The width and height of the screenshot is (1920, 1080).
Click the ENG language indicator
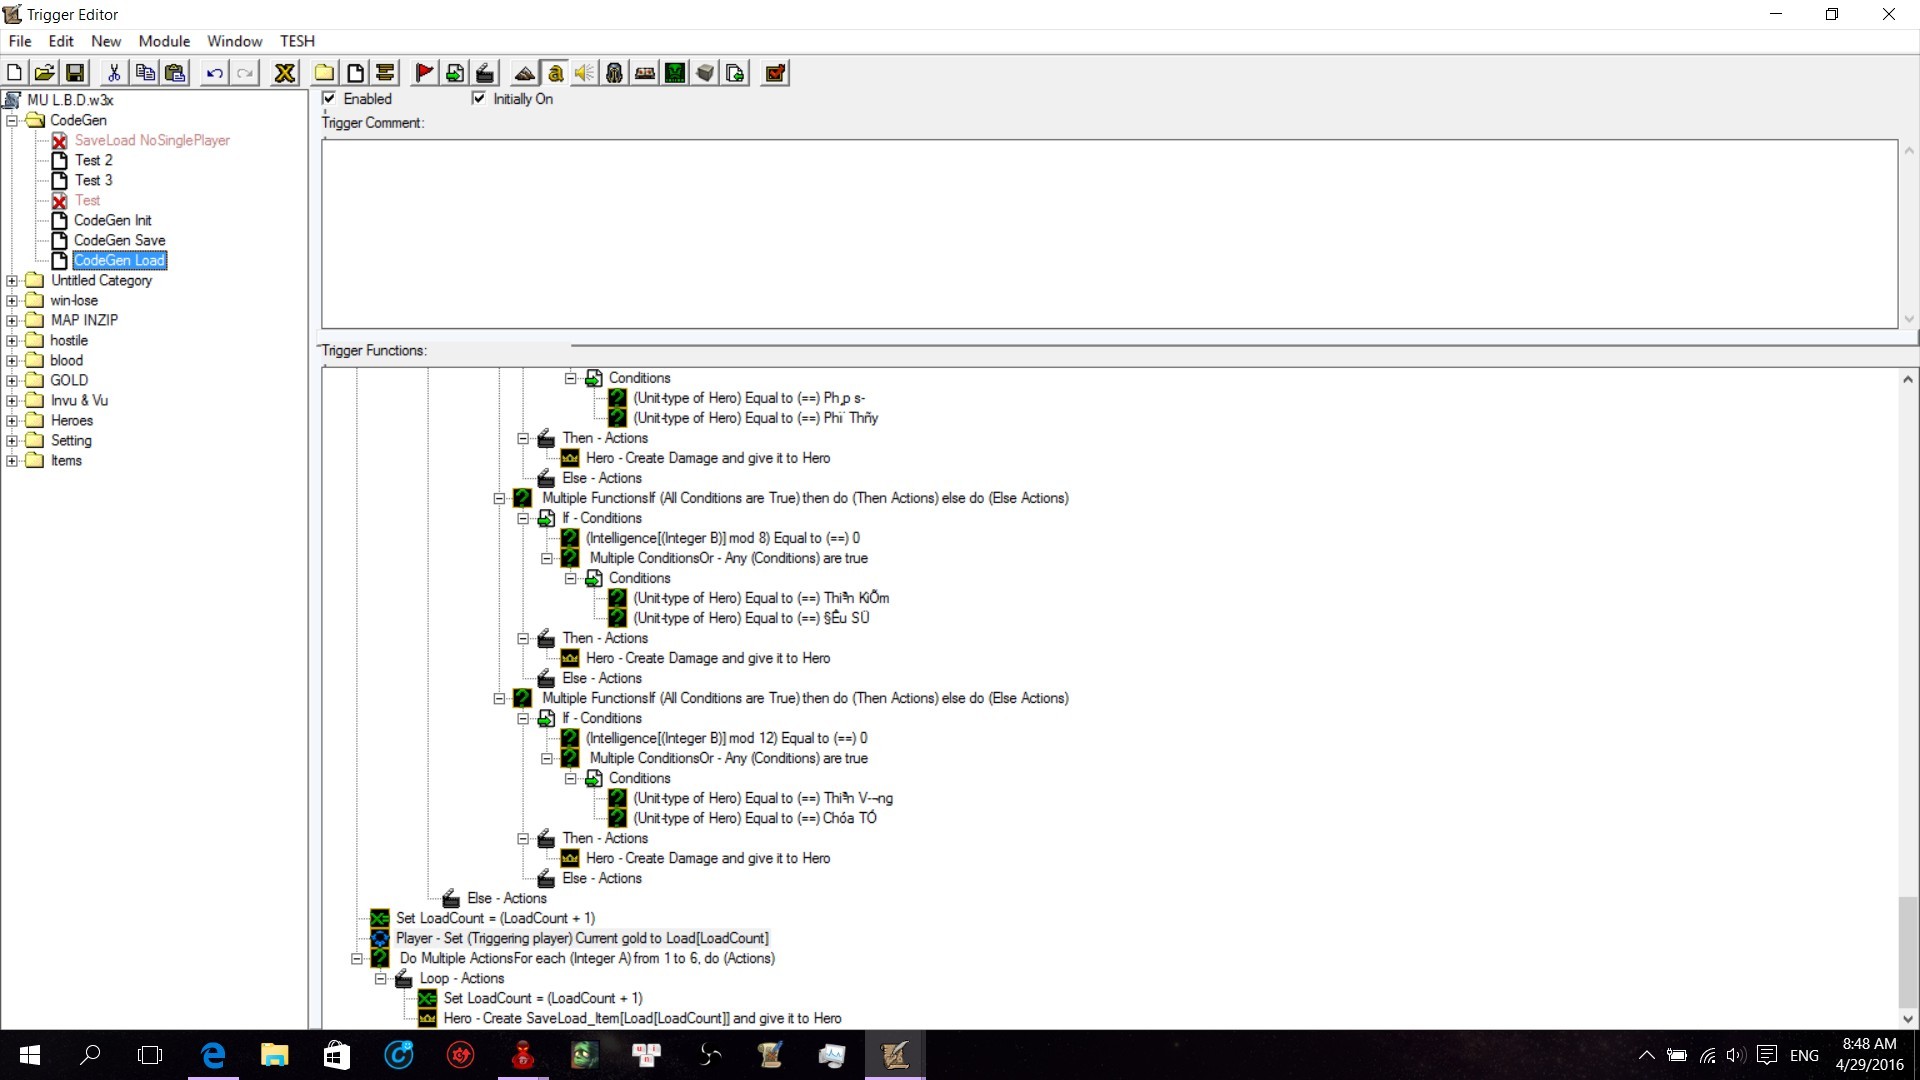(1804, 1055)
